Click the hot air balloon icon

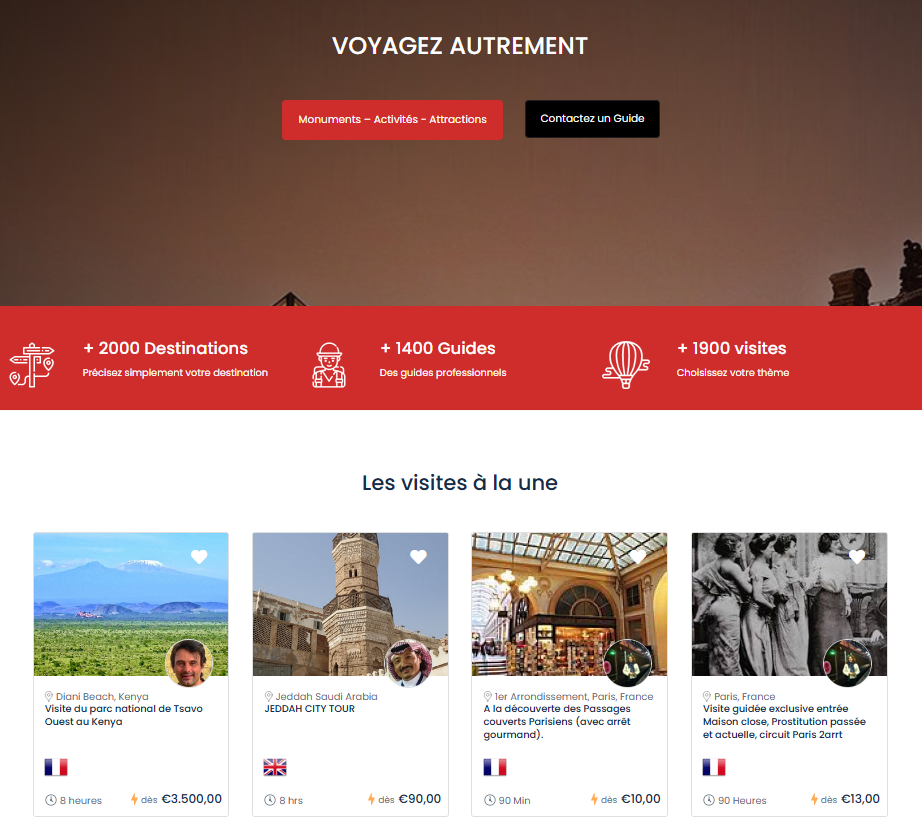coord(626,365)
